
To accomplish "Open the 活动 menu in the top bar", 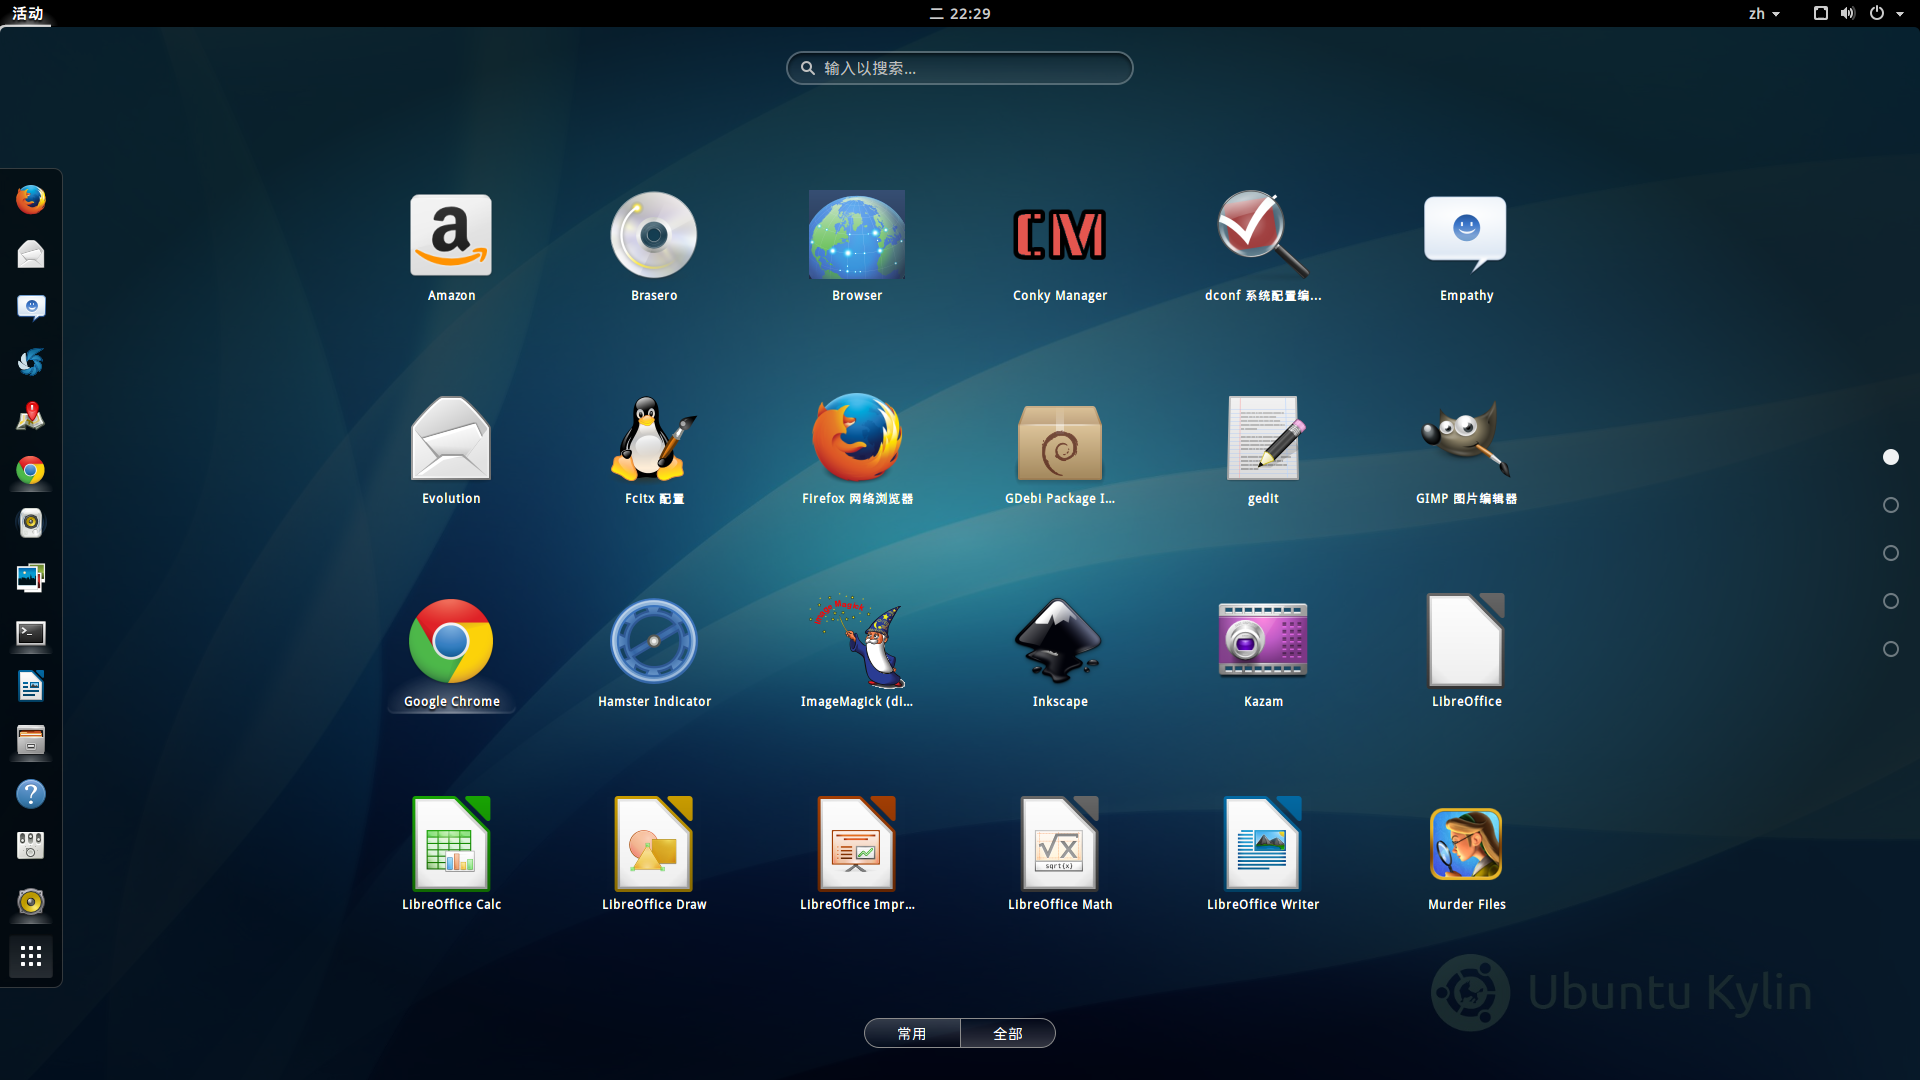I will 28,14.
